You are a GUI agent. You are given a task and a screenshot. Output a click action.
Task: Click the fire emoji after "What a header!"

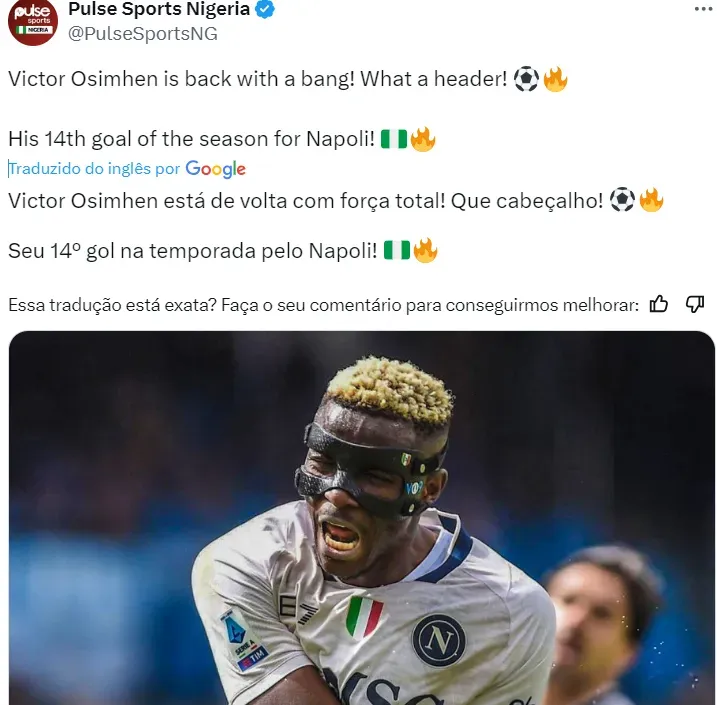[x=555, y=79]
